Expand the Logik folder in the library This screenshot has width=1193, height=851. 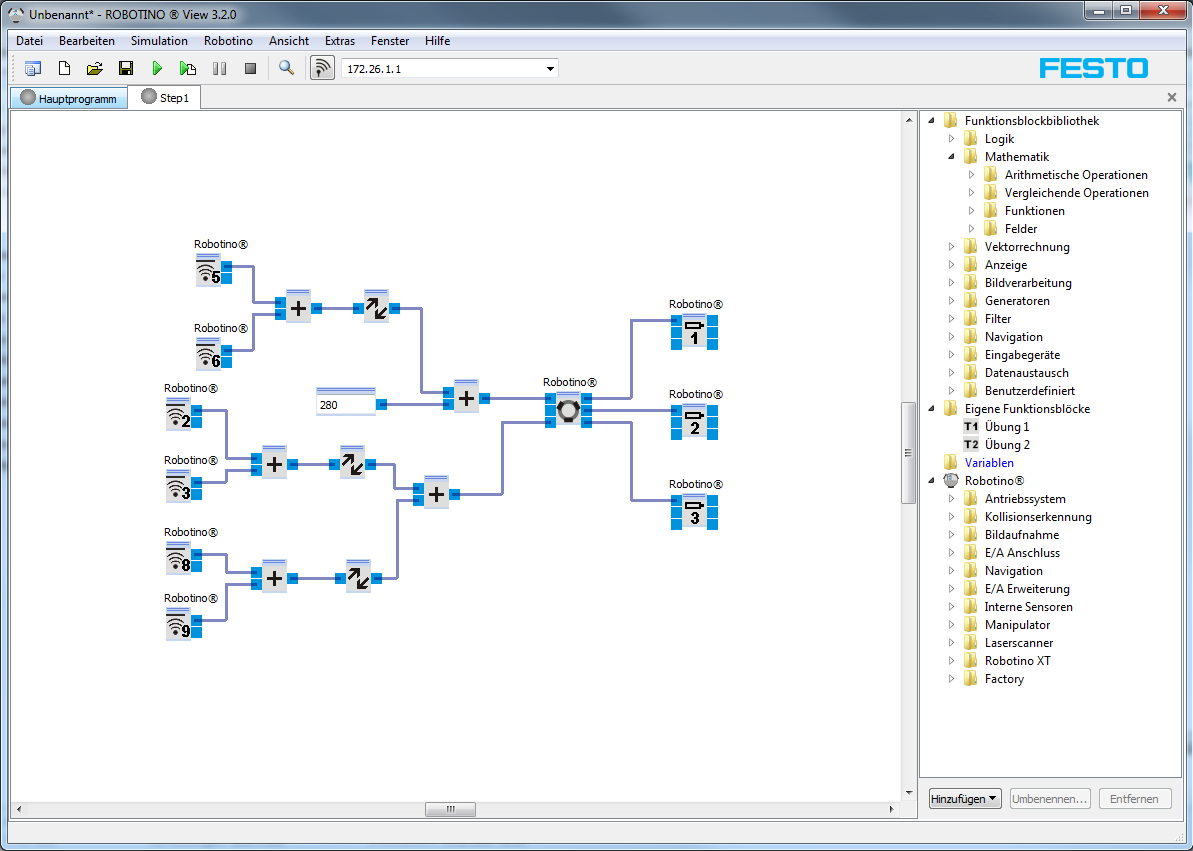point(951,139)
